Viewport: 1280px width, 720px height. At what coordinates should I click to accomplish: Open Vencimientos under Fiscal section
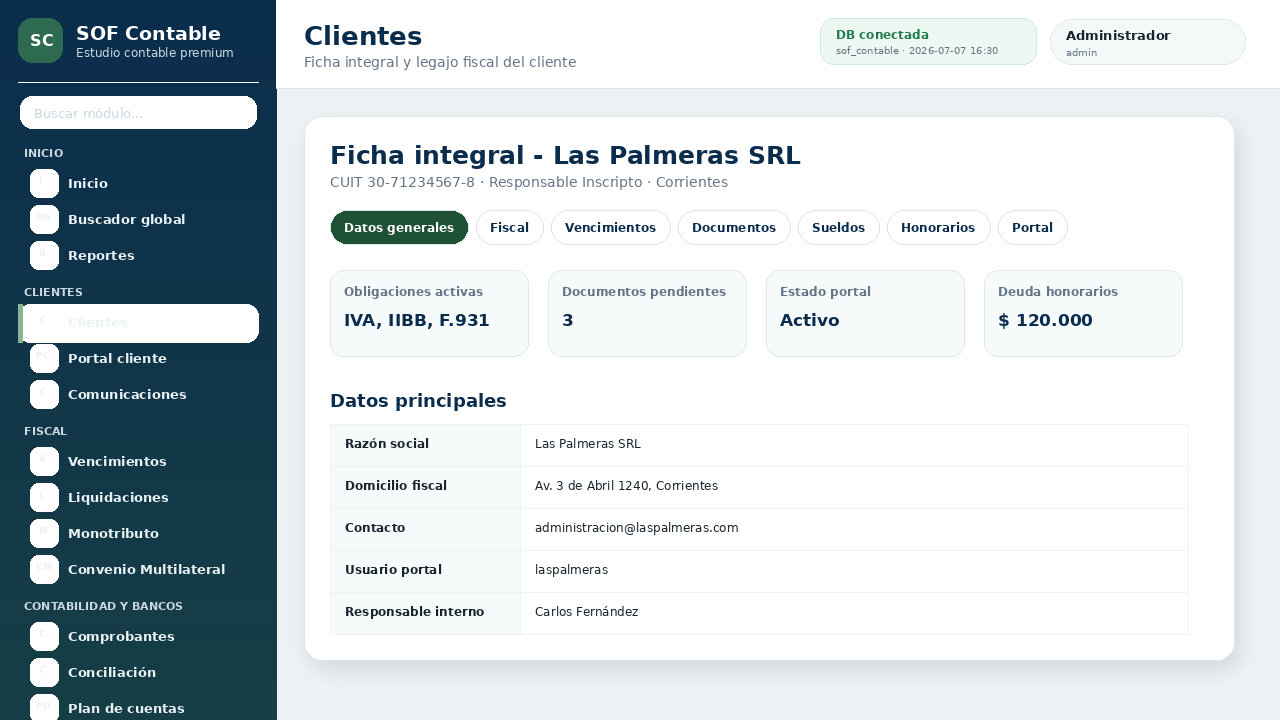tap(140, 462)
